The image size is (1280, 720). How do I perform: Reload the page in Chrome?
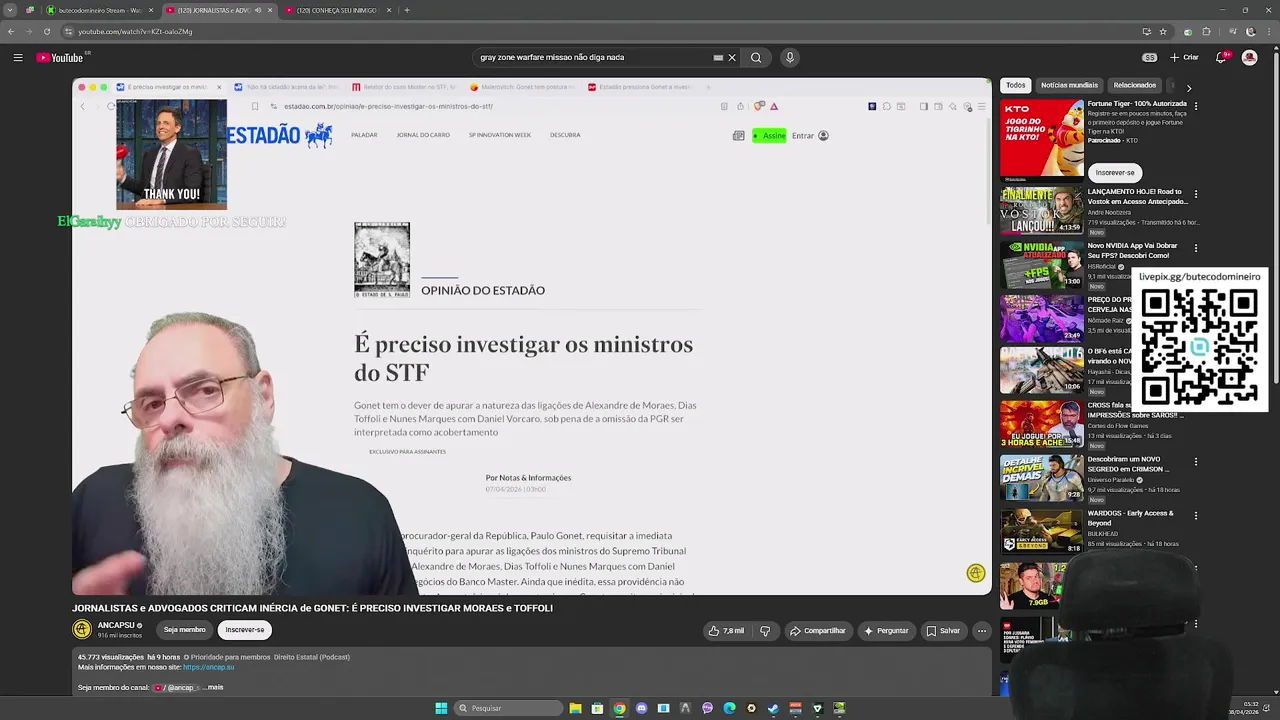(46, 31)
